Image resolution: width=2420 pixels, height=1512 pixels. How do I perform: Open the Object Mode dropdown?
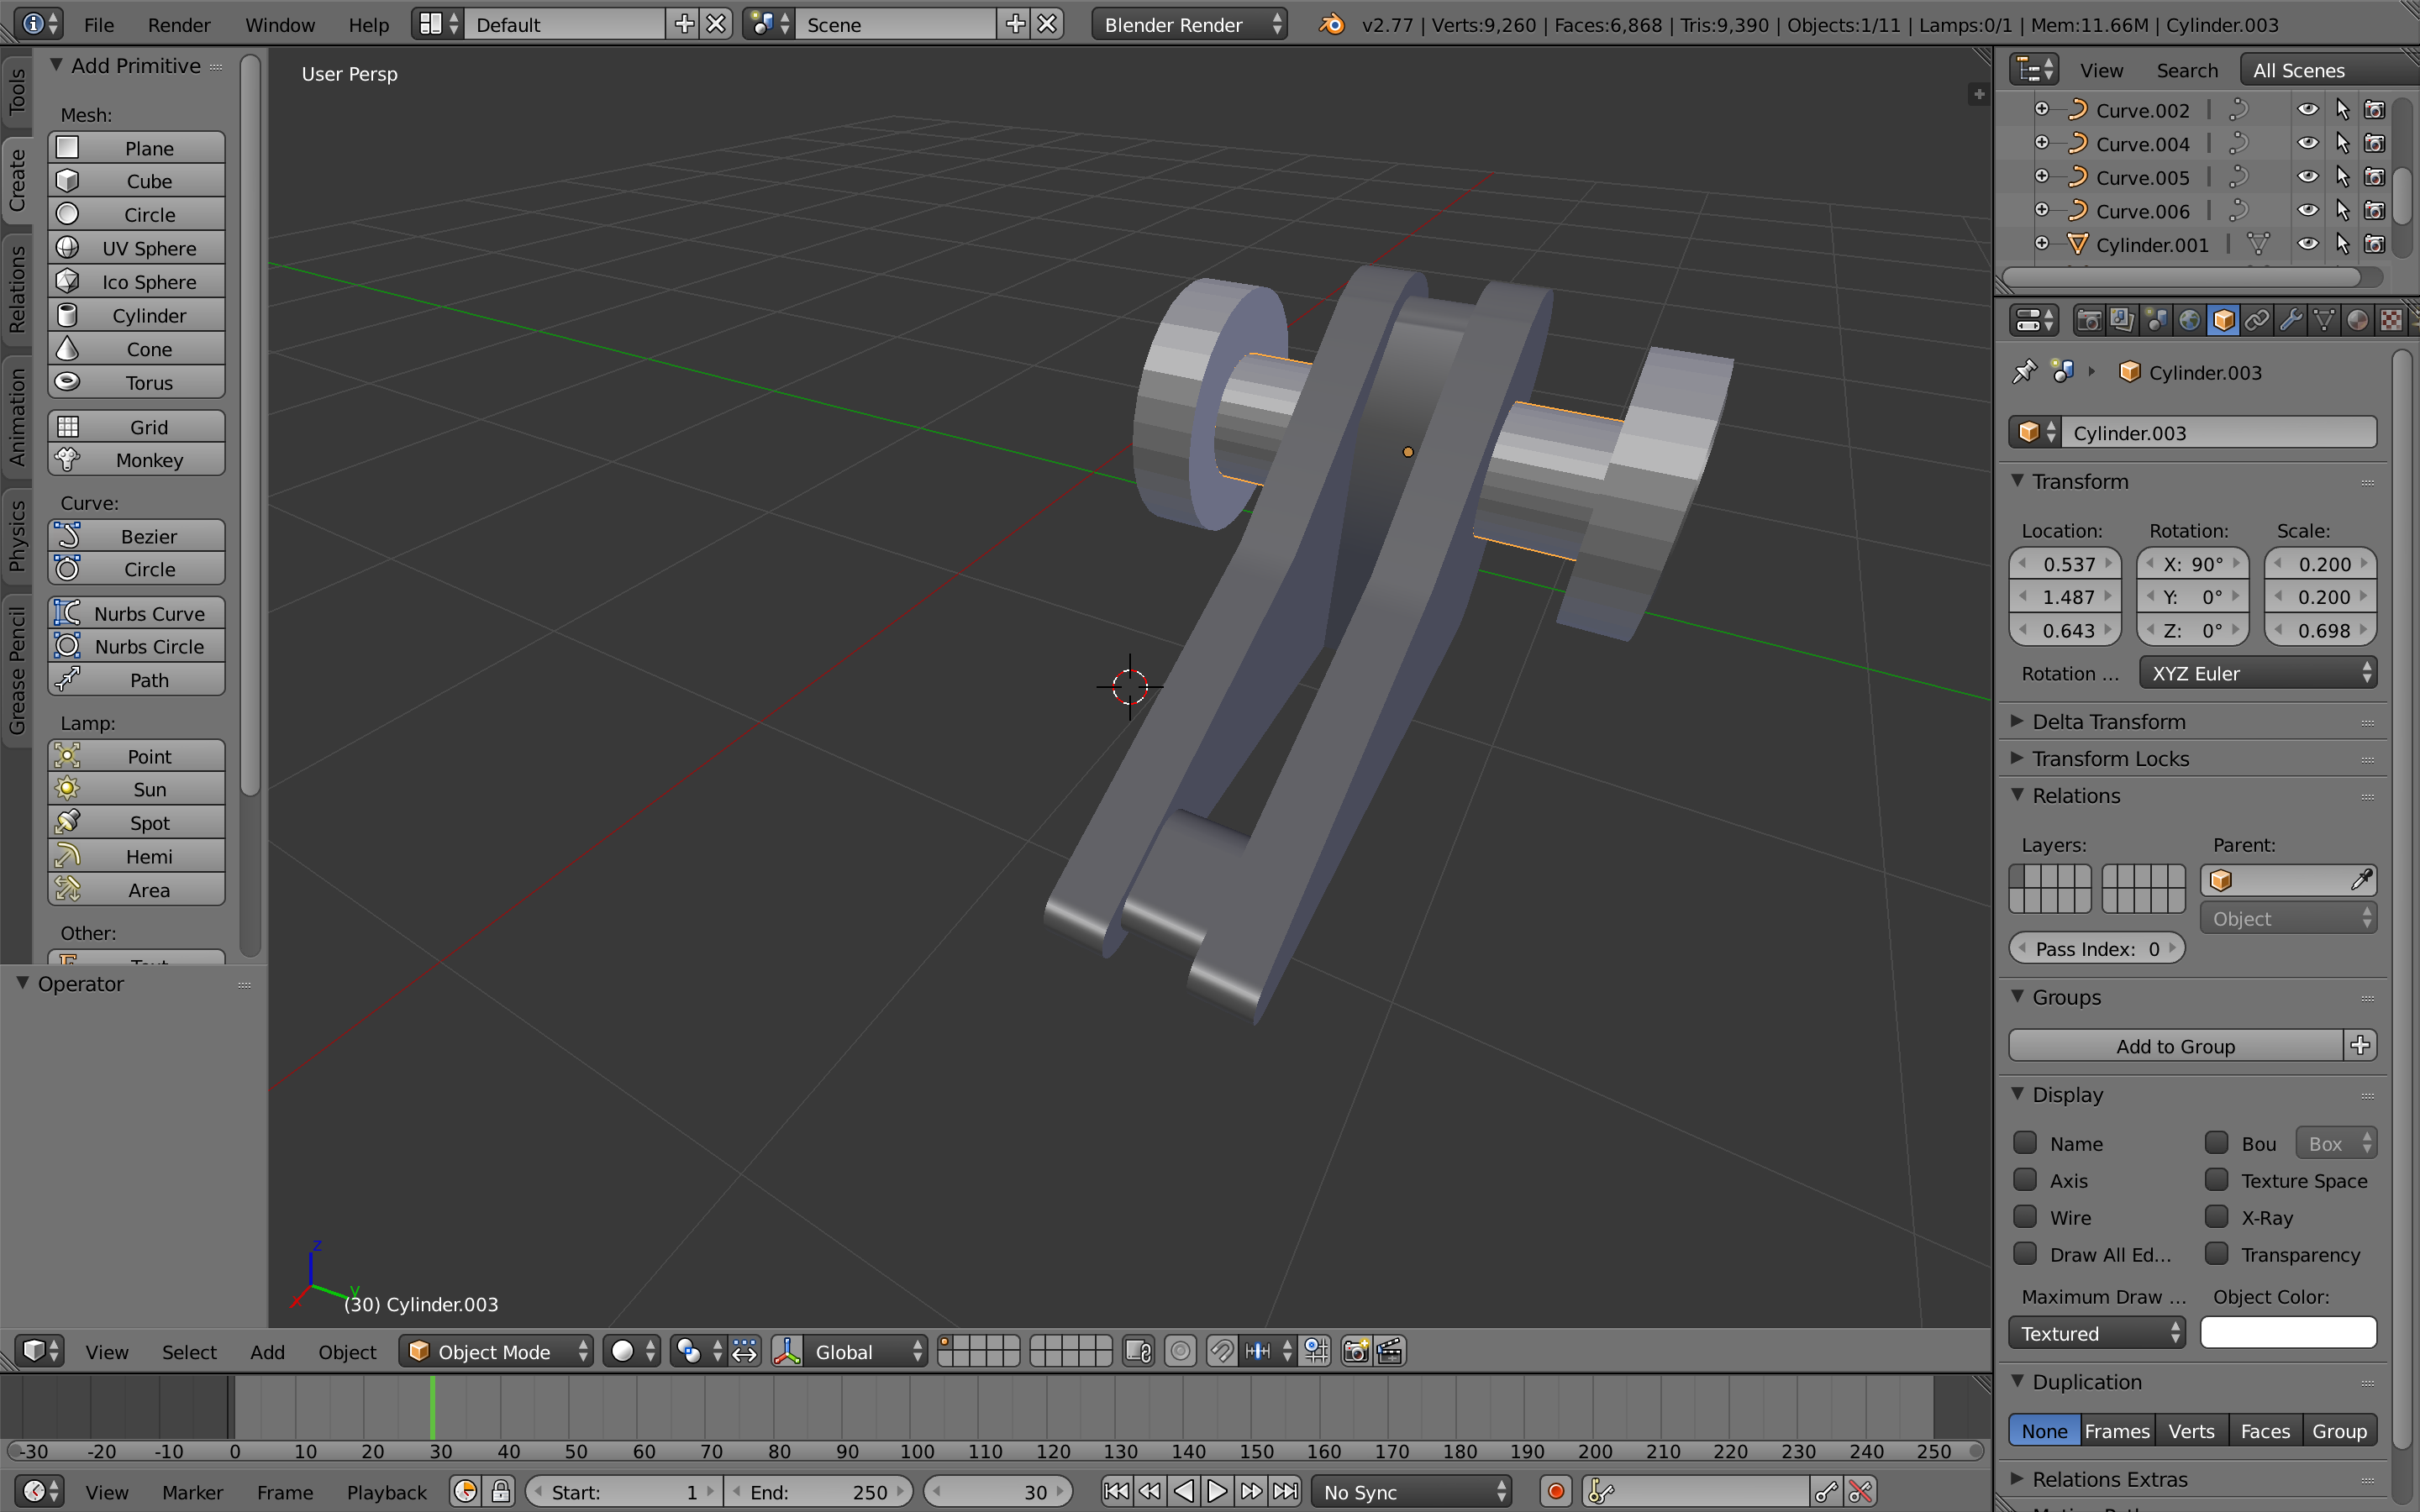coord(497,1351)
